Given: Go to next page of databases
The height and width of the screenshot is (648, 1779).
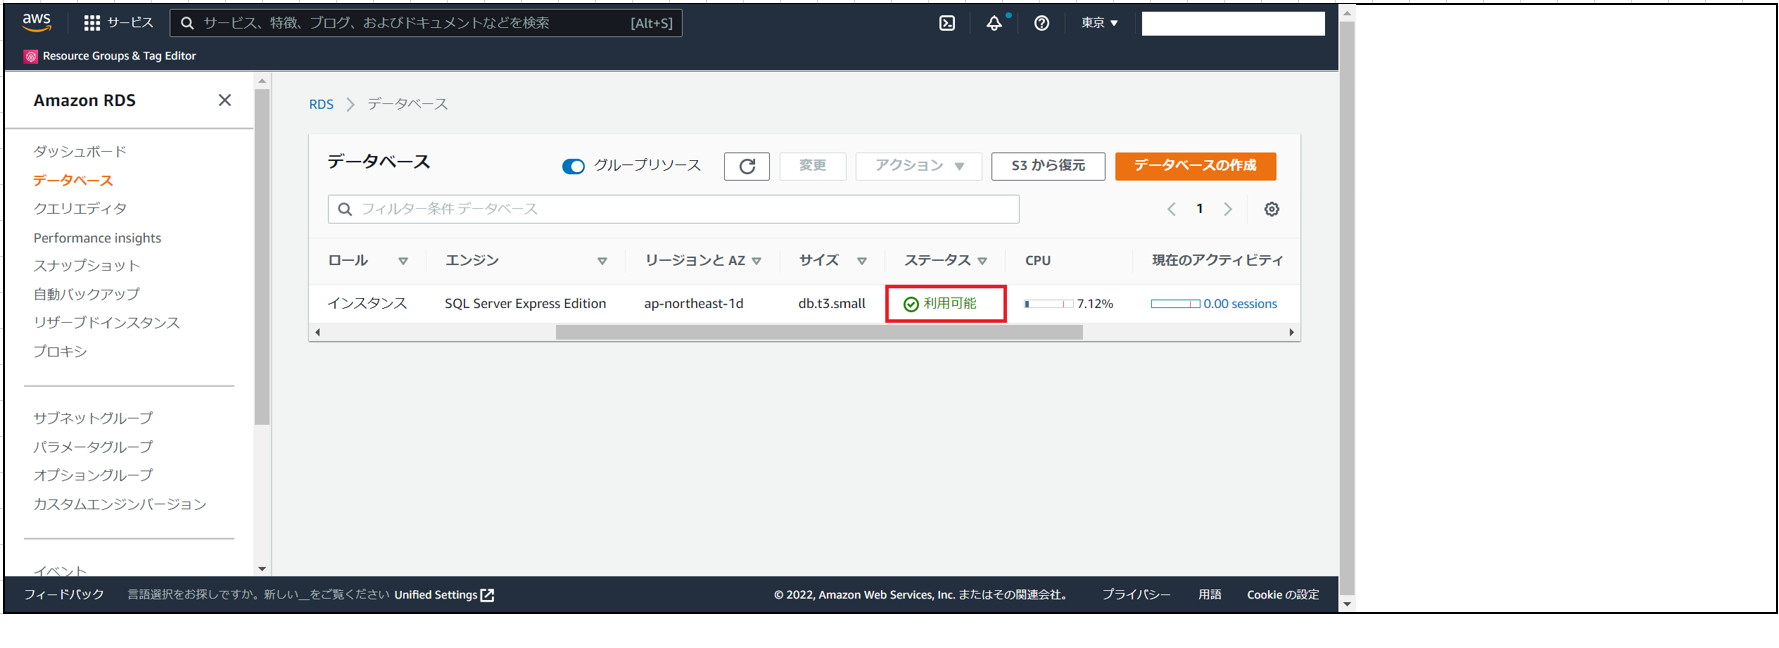Looking at the screenshot, I should 1228,209.
